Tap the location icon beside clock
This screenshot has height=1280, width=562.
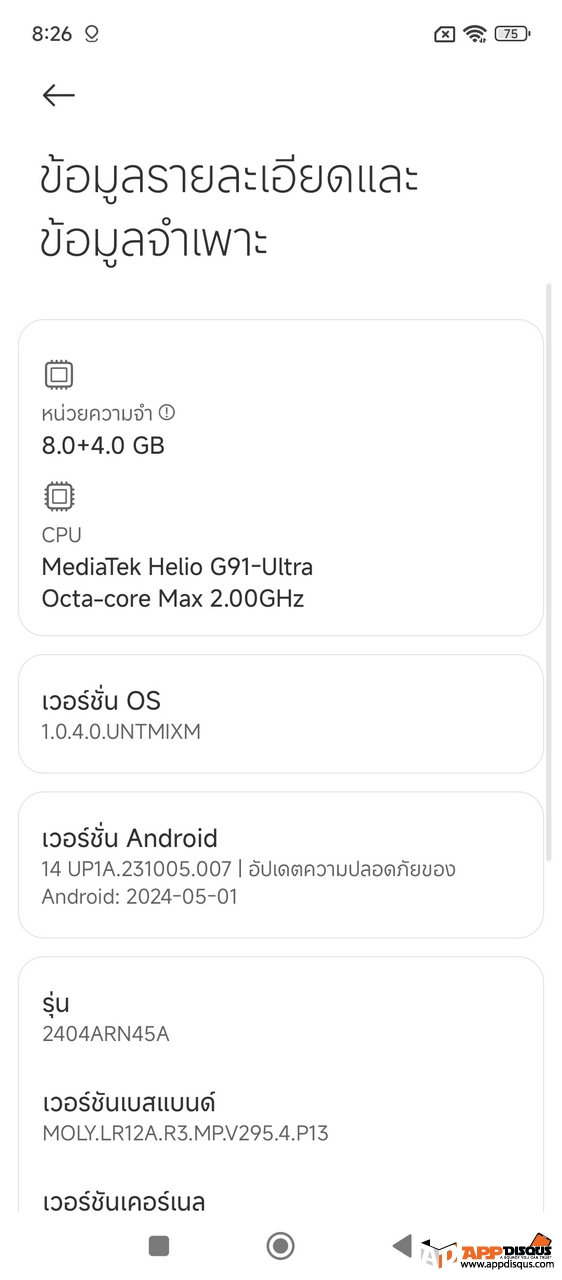(x=92, y=34)
